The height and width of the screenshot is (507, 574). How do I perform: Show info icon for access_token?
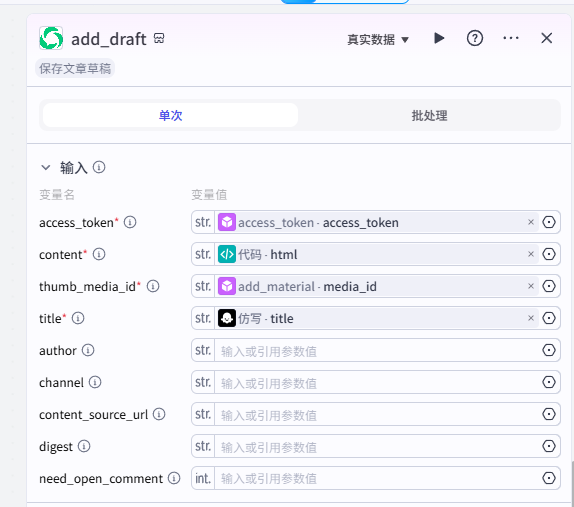pyautogui.click(x=130, y=222)
